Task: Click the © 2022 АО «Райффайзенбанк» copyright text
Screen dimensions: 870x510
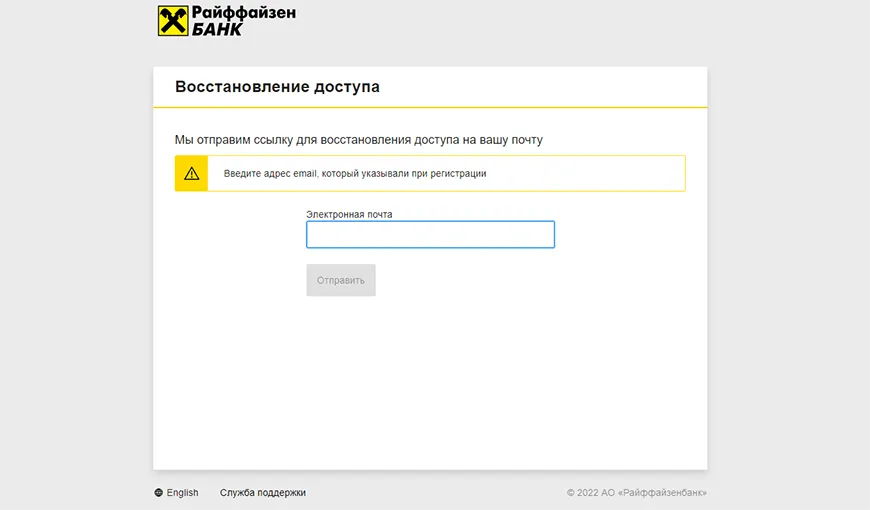Action: pos(636,493)
